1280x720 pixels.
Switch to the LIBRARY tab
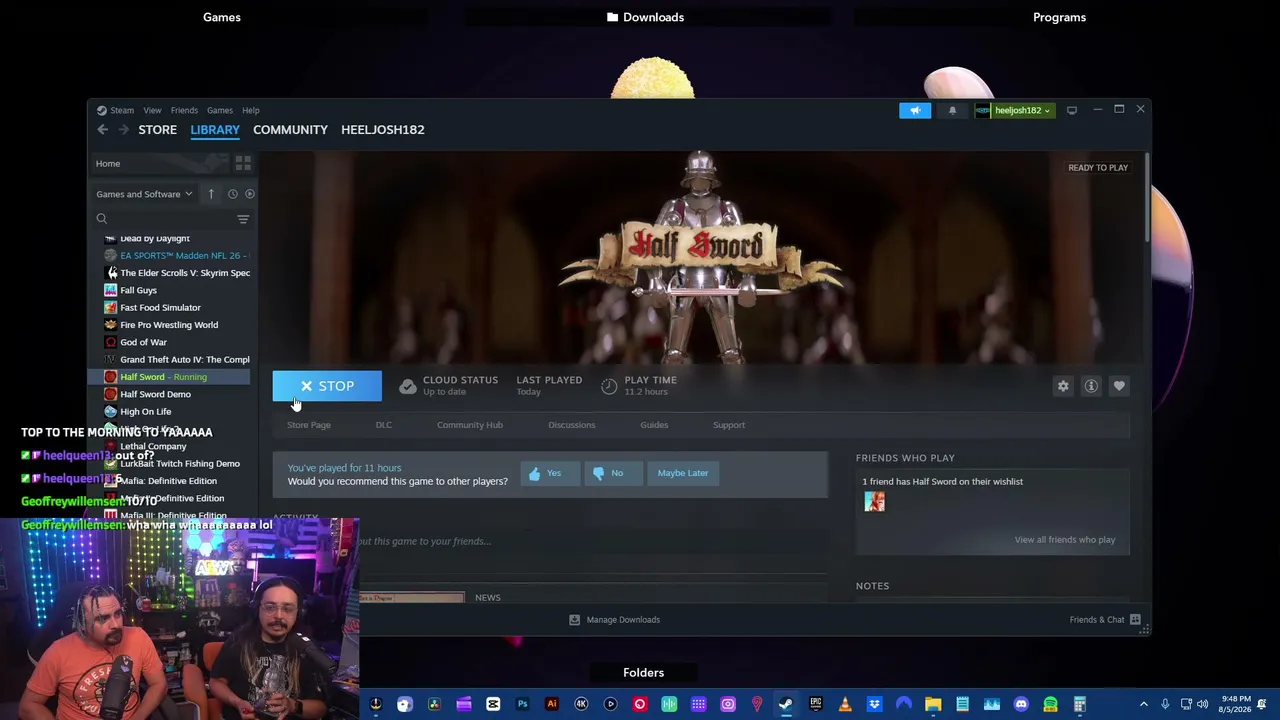(215, 130)
